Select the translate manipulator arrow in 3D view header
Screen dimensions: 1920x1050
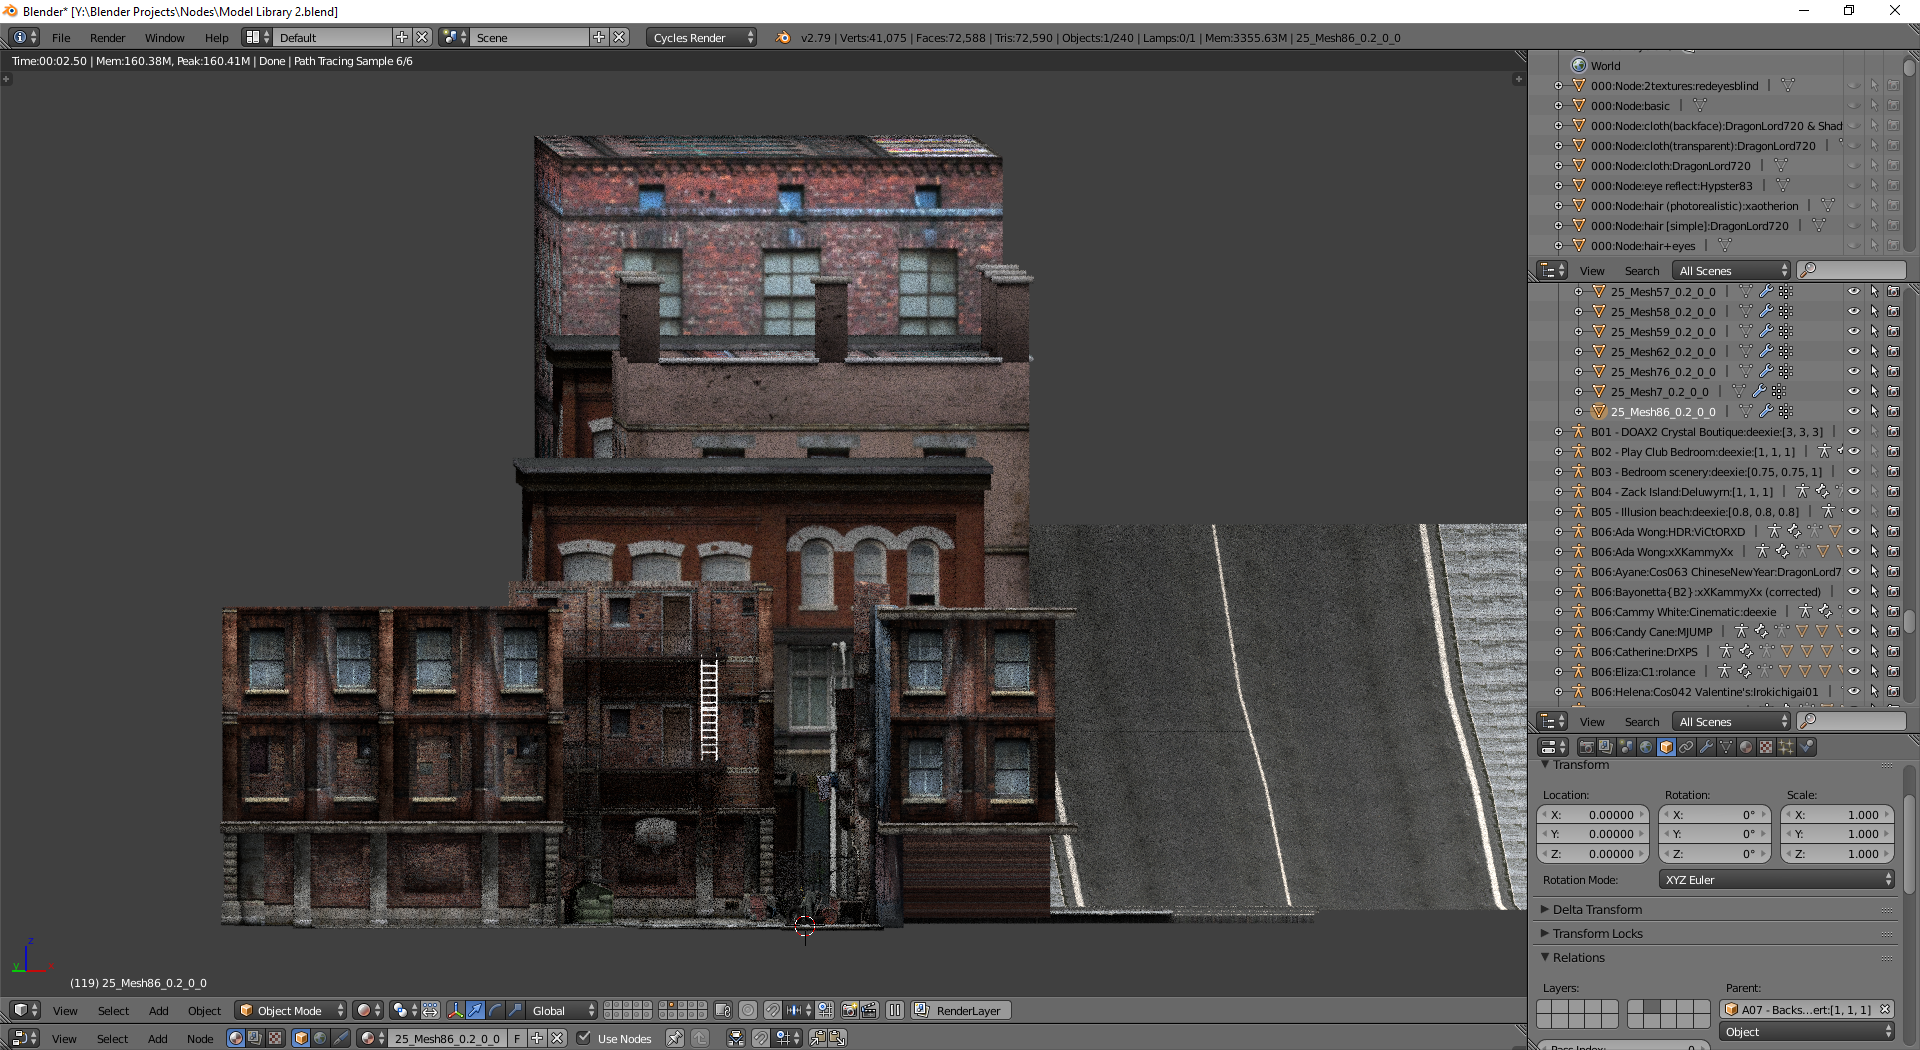476,1011
